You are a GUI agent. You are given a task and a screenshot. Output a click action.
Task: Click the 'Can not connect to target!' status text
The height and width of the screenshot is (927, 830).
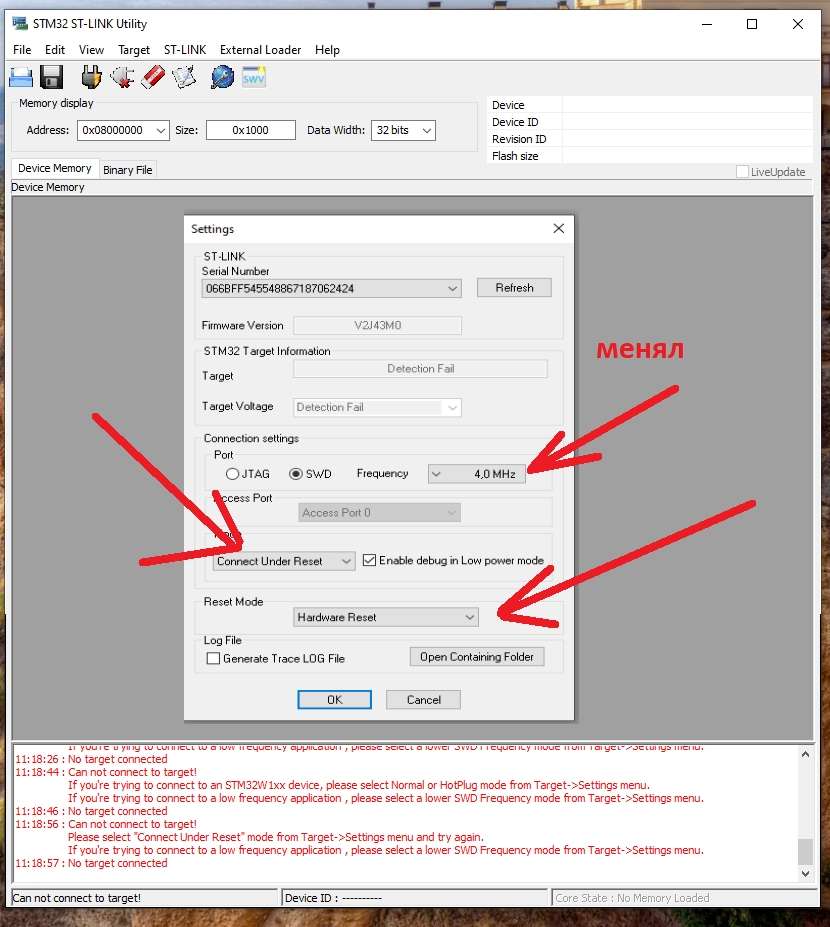pos(76,898)
